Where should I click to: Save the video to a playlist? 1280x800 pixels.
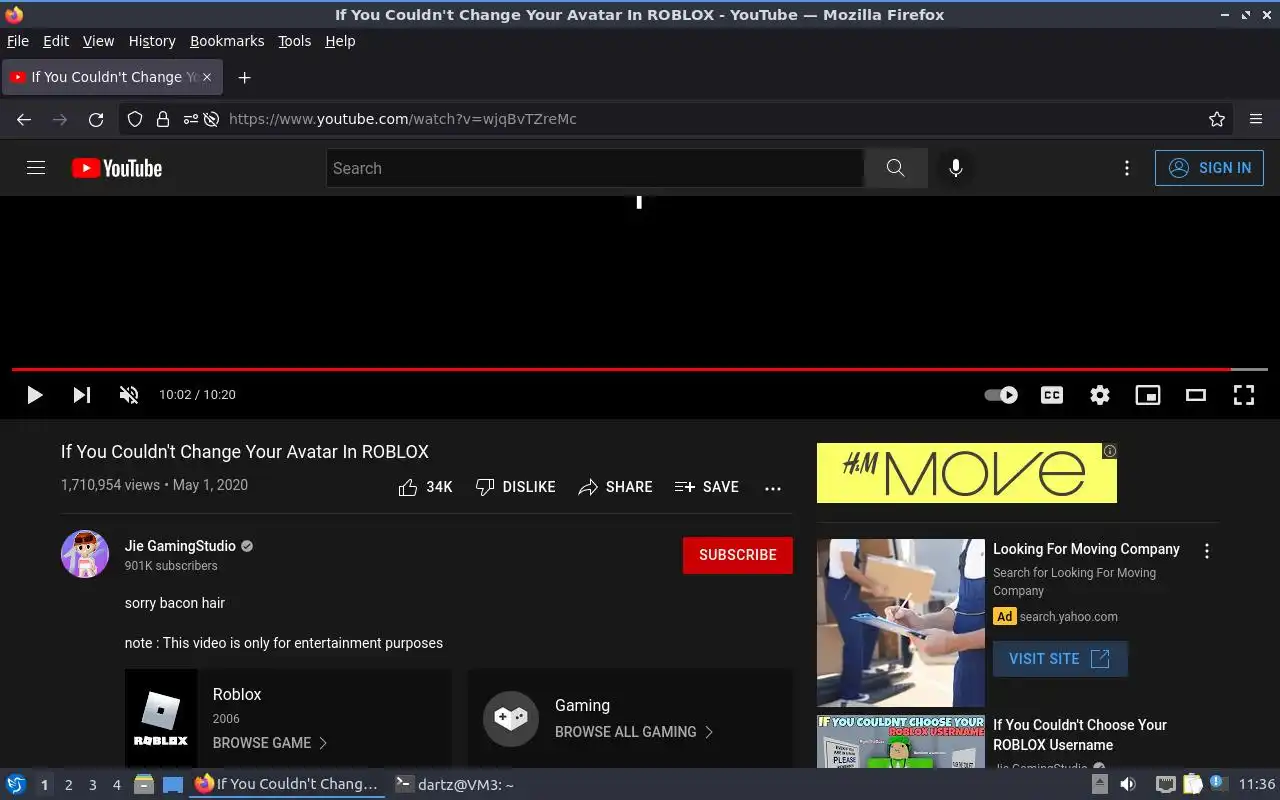coord(706,487)
